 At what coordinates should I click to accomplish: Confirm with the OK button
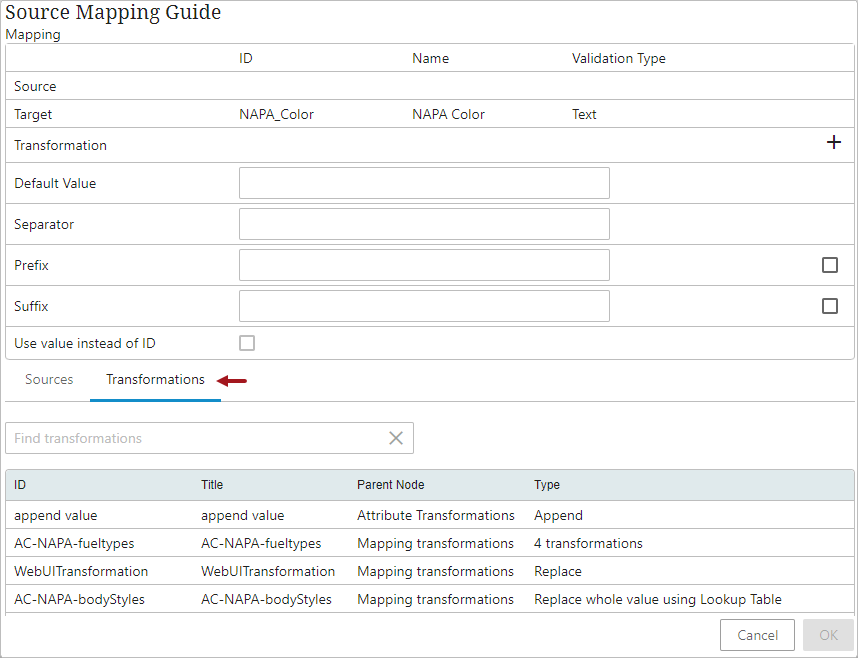point(828,635)
